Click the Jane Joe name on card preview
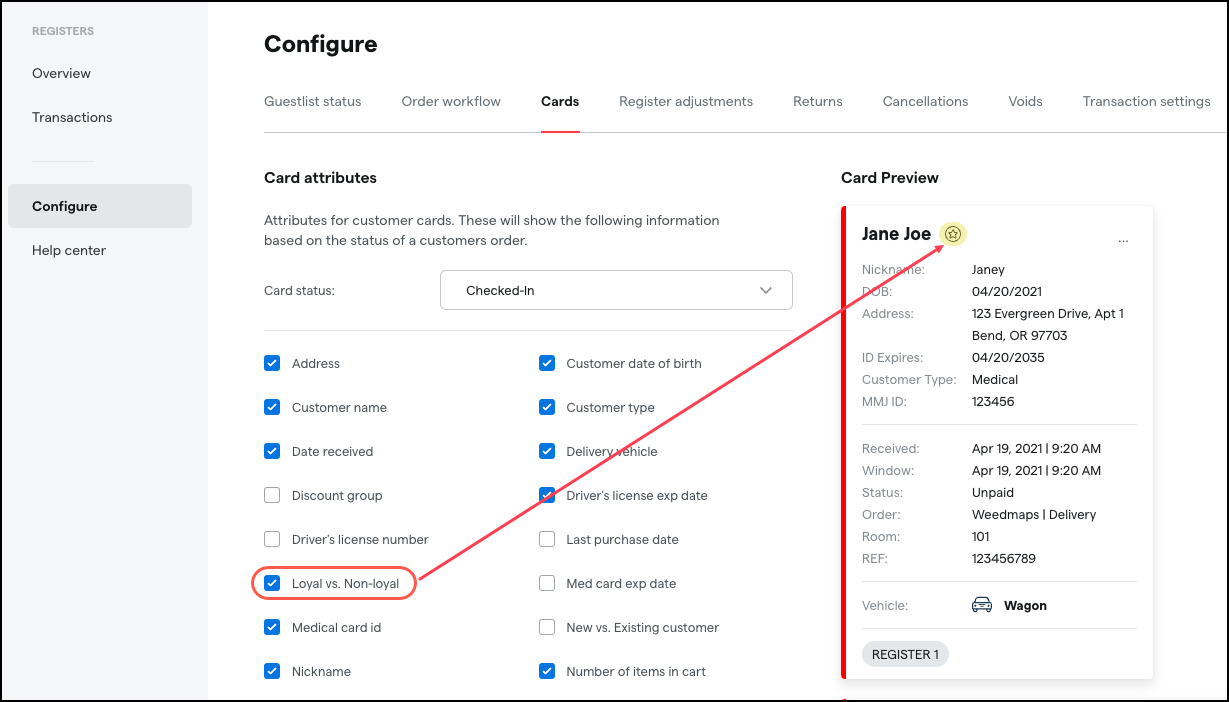Image resolution: width=1229 pixels, height=702 pixels. pos(896,234)
